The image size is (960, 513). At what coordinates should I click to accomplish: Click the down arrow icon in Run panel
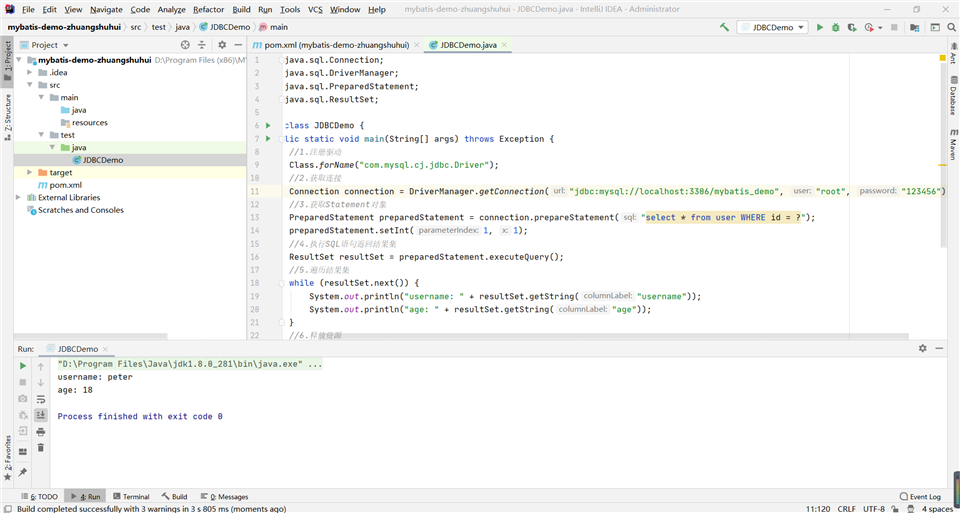41,382
